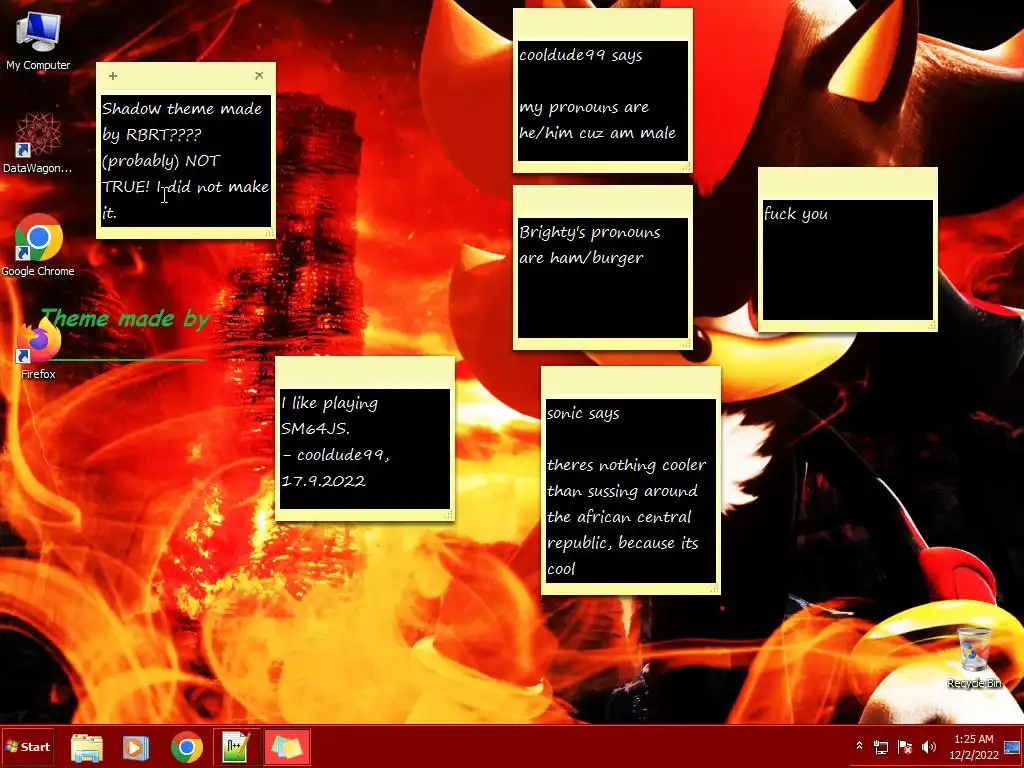Open the My Computer desktop icon
This screenshot has height=768, width=1024.
click(38, 40)
